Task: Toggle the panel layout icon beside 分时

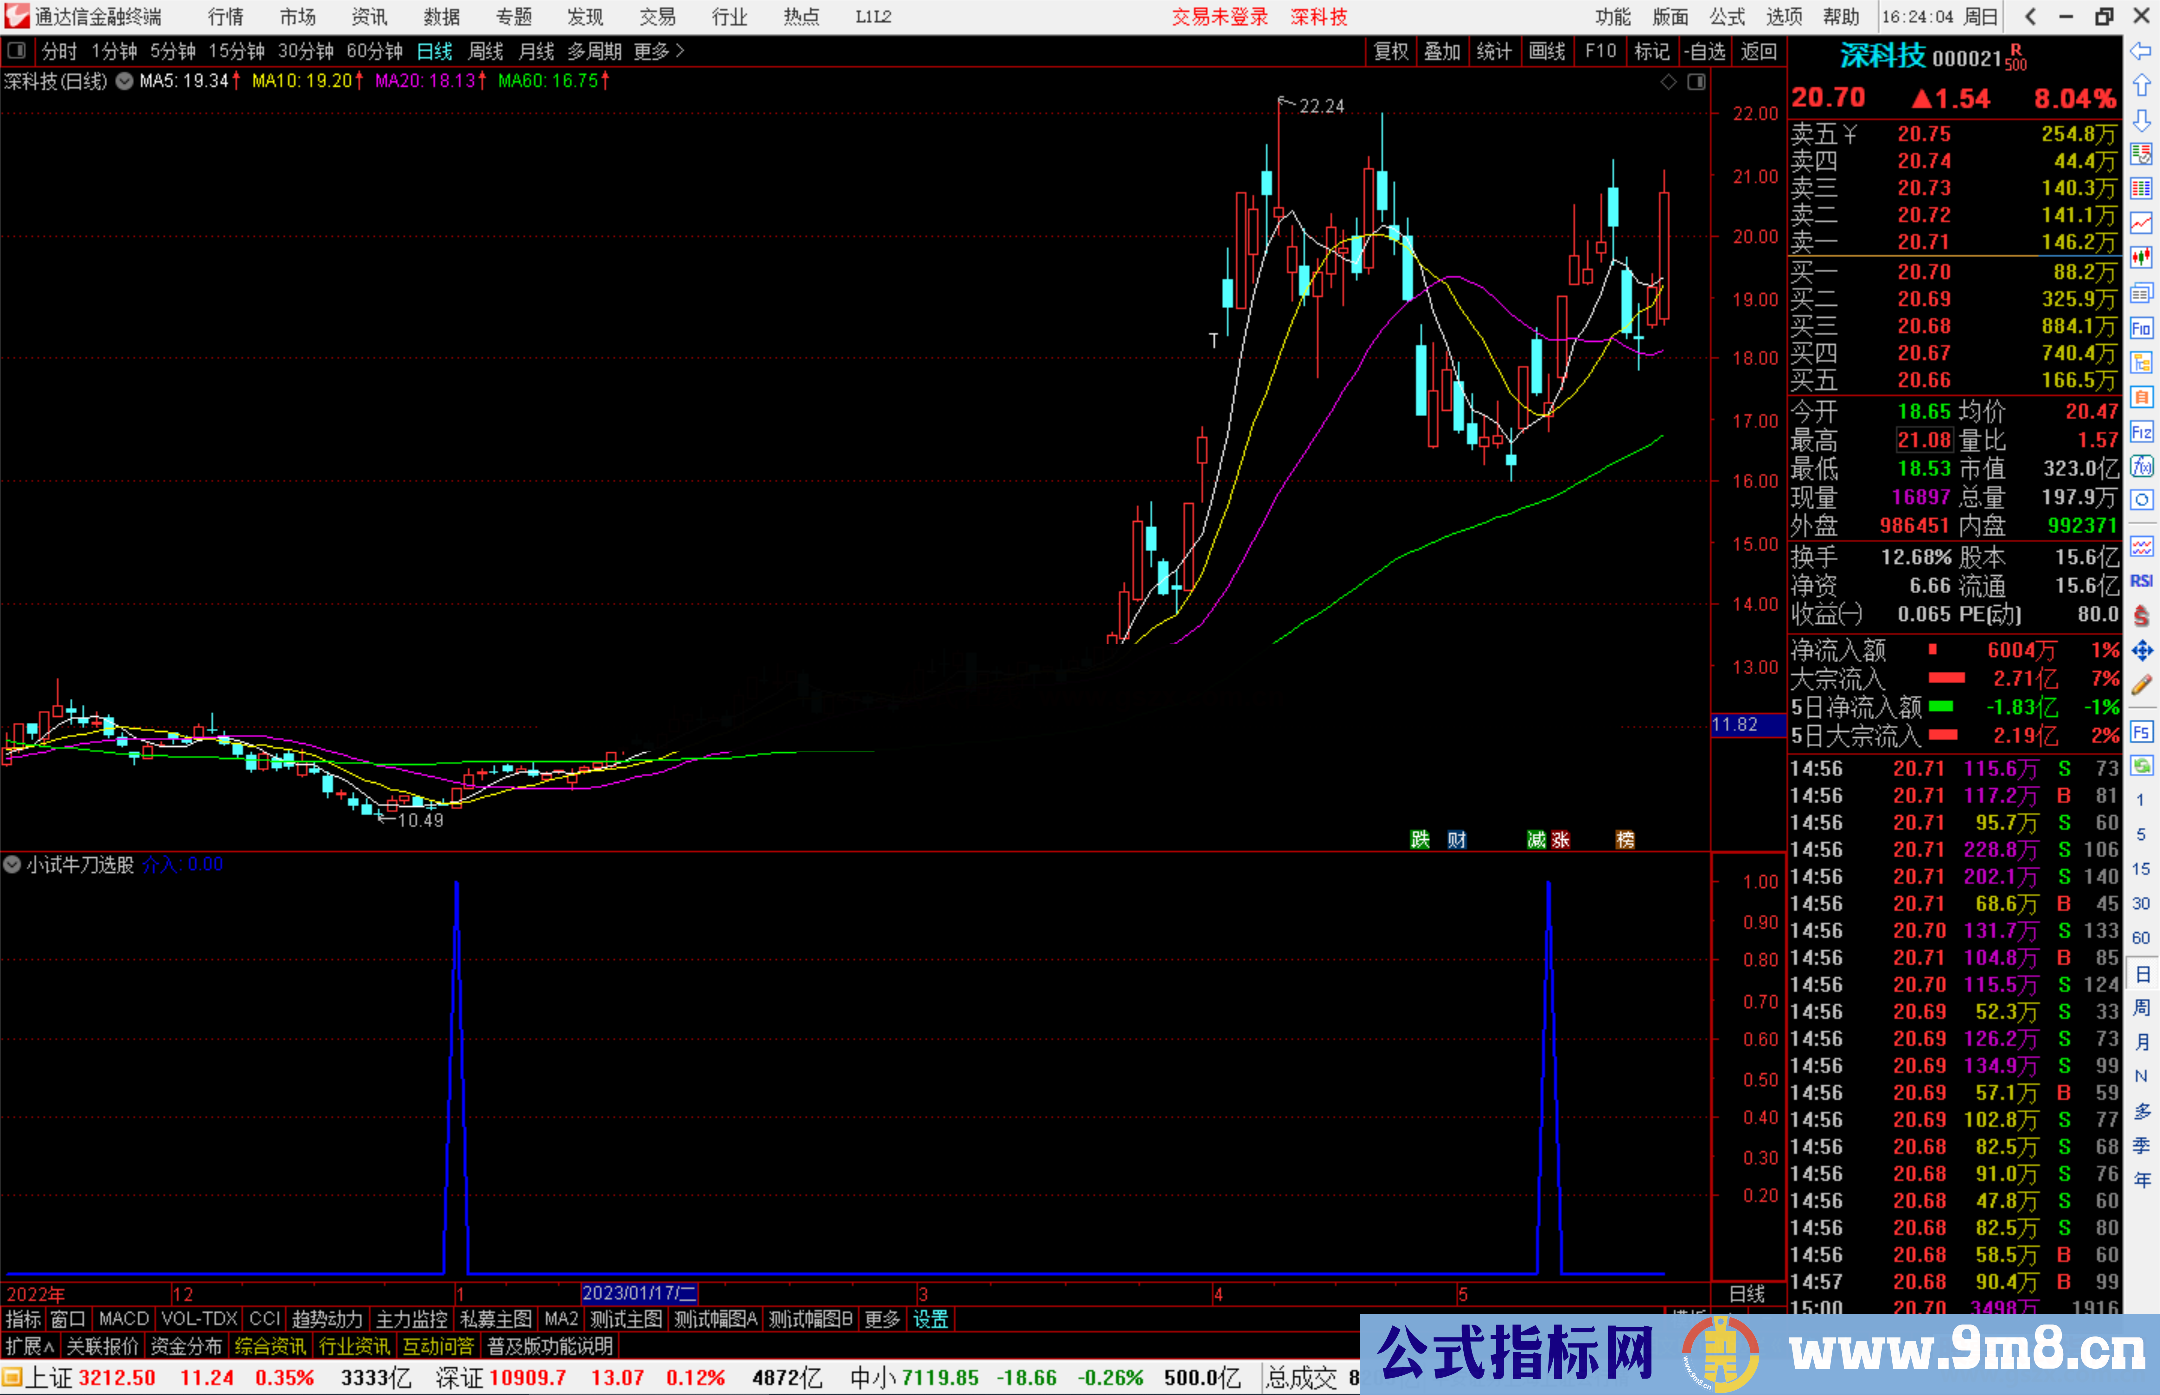Action: point(17,50)
